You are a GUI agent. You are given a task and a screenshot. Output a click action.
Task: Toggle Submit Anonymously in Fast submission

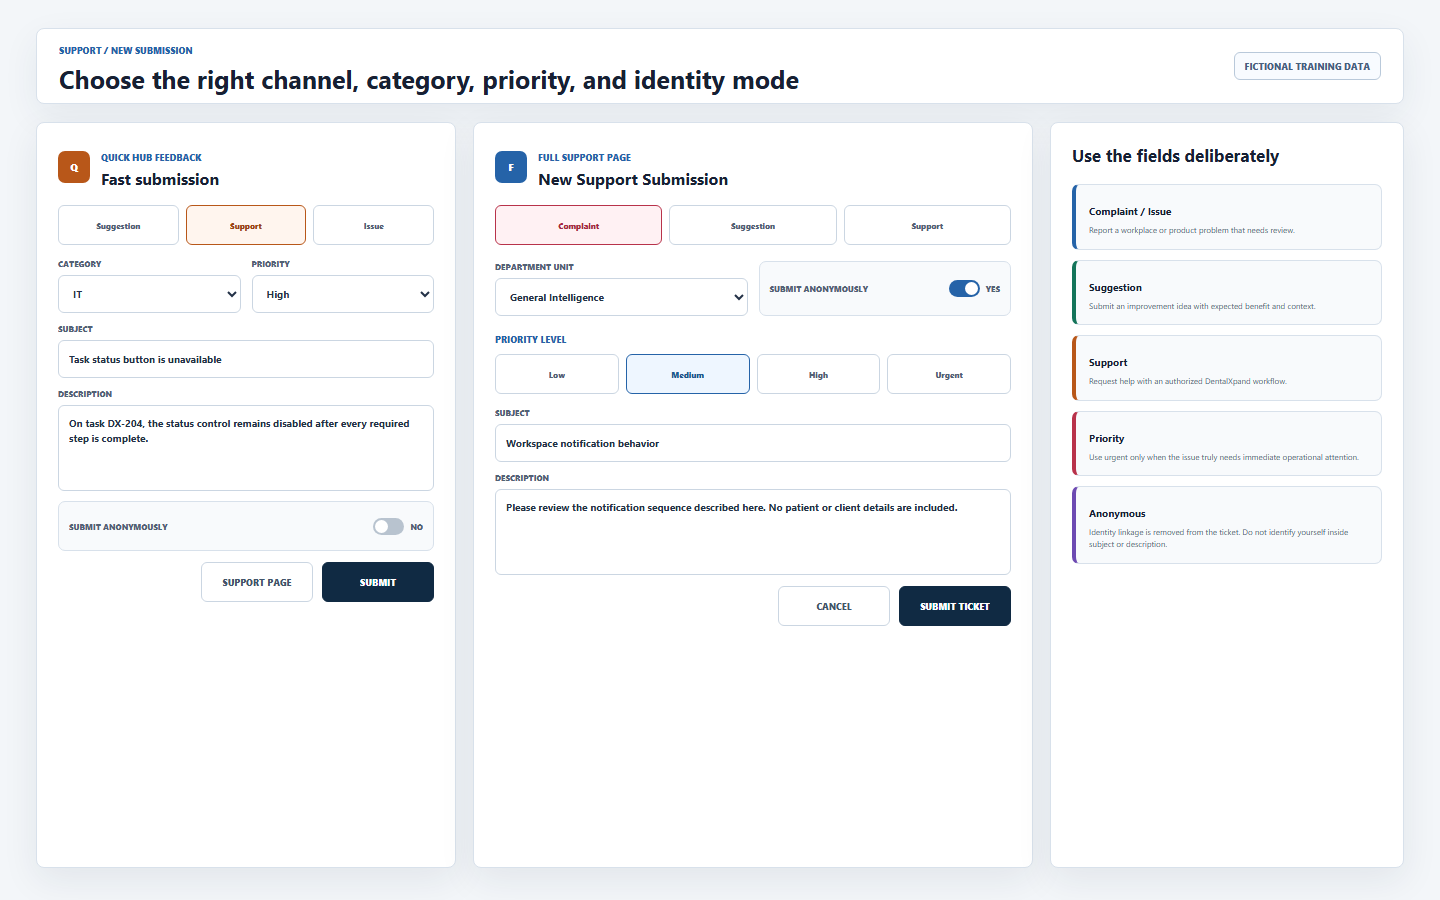click(388, 526)
